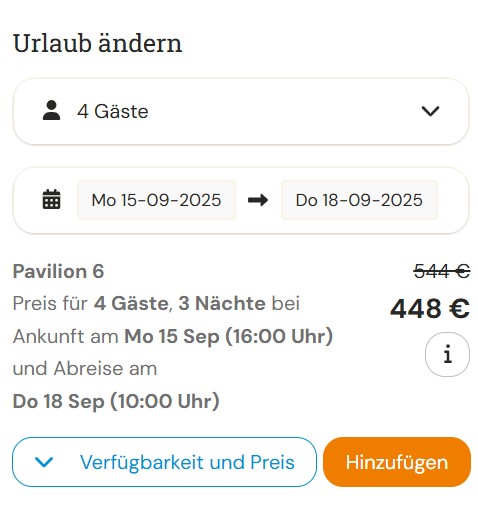
Task: Add the booking with the Hinzufügen button
Action: point(397,462)
